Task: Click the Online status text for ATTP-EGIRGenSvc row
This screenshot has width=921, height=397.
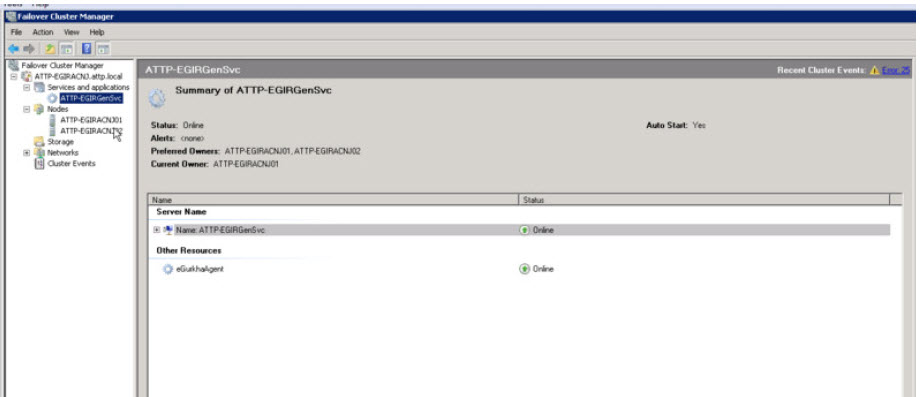Action: (543, 230)
